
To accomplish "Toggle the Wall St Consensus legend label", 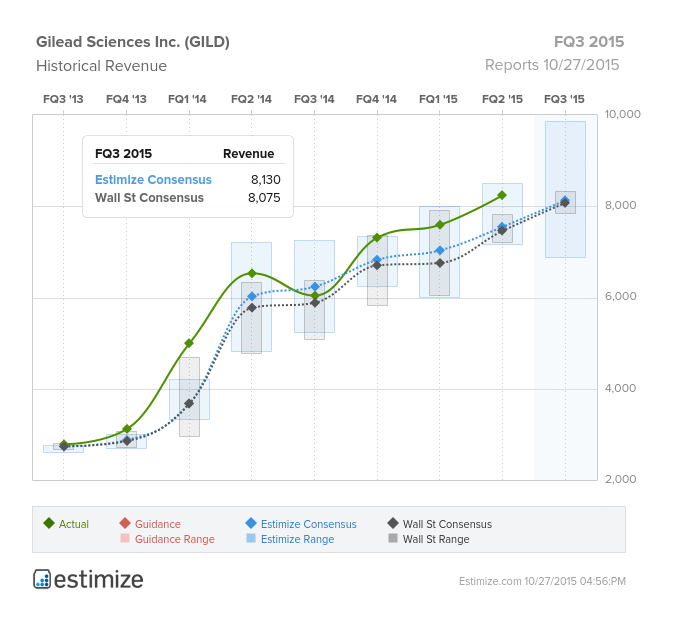I will (447, 524).
